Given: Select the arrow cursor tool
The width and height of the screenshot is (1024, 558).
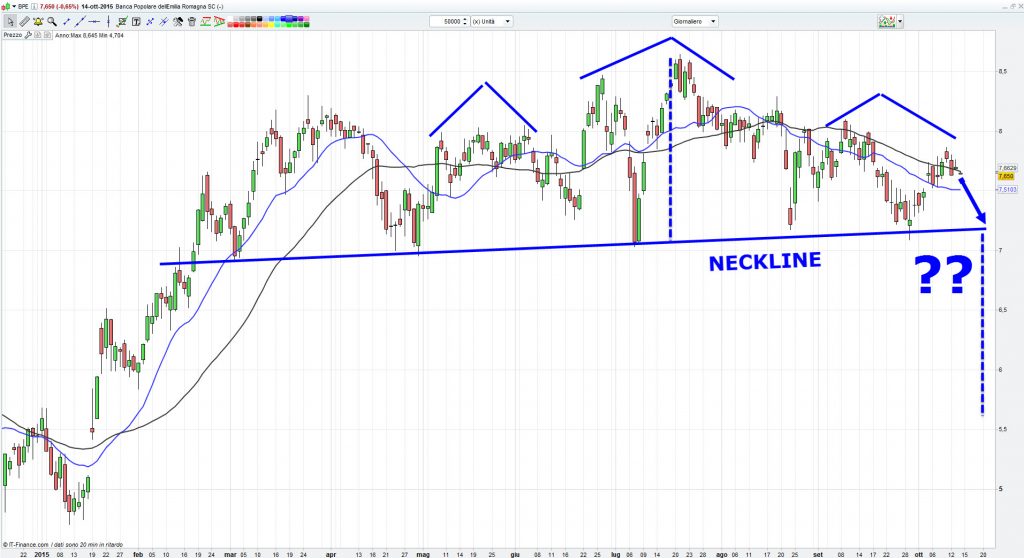Looking at the screenshot, I should [11, 21].
